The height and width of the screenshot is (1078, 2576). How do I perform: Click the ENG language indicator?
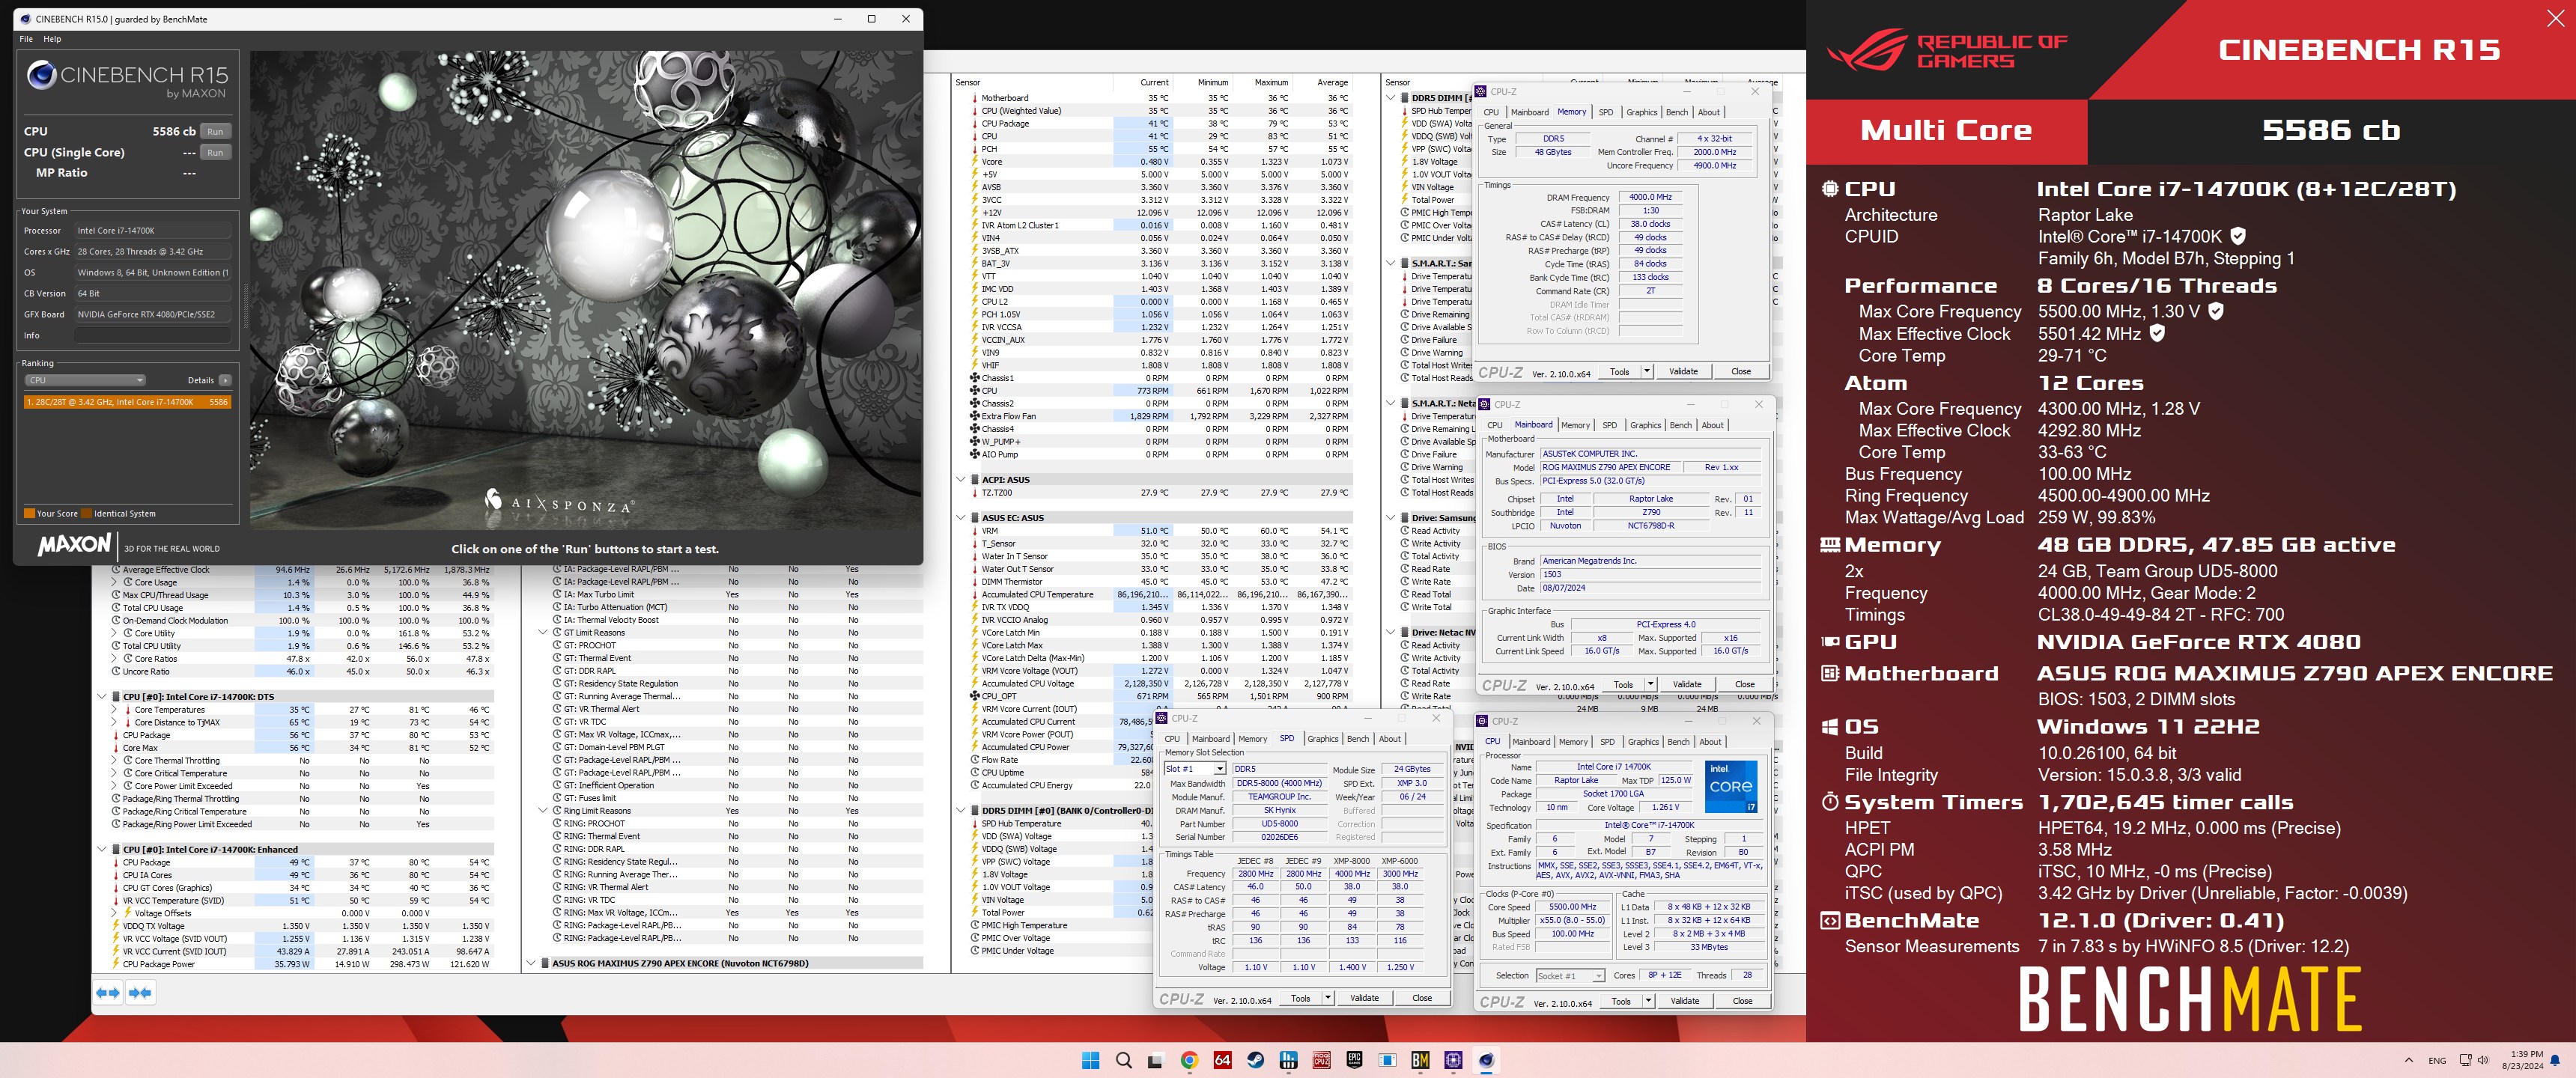(2437, 1061)
